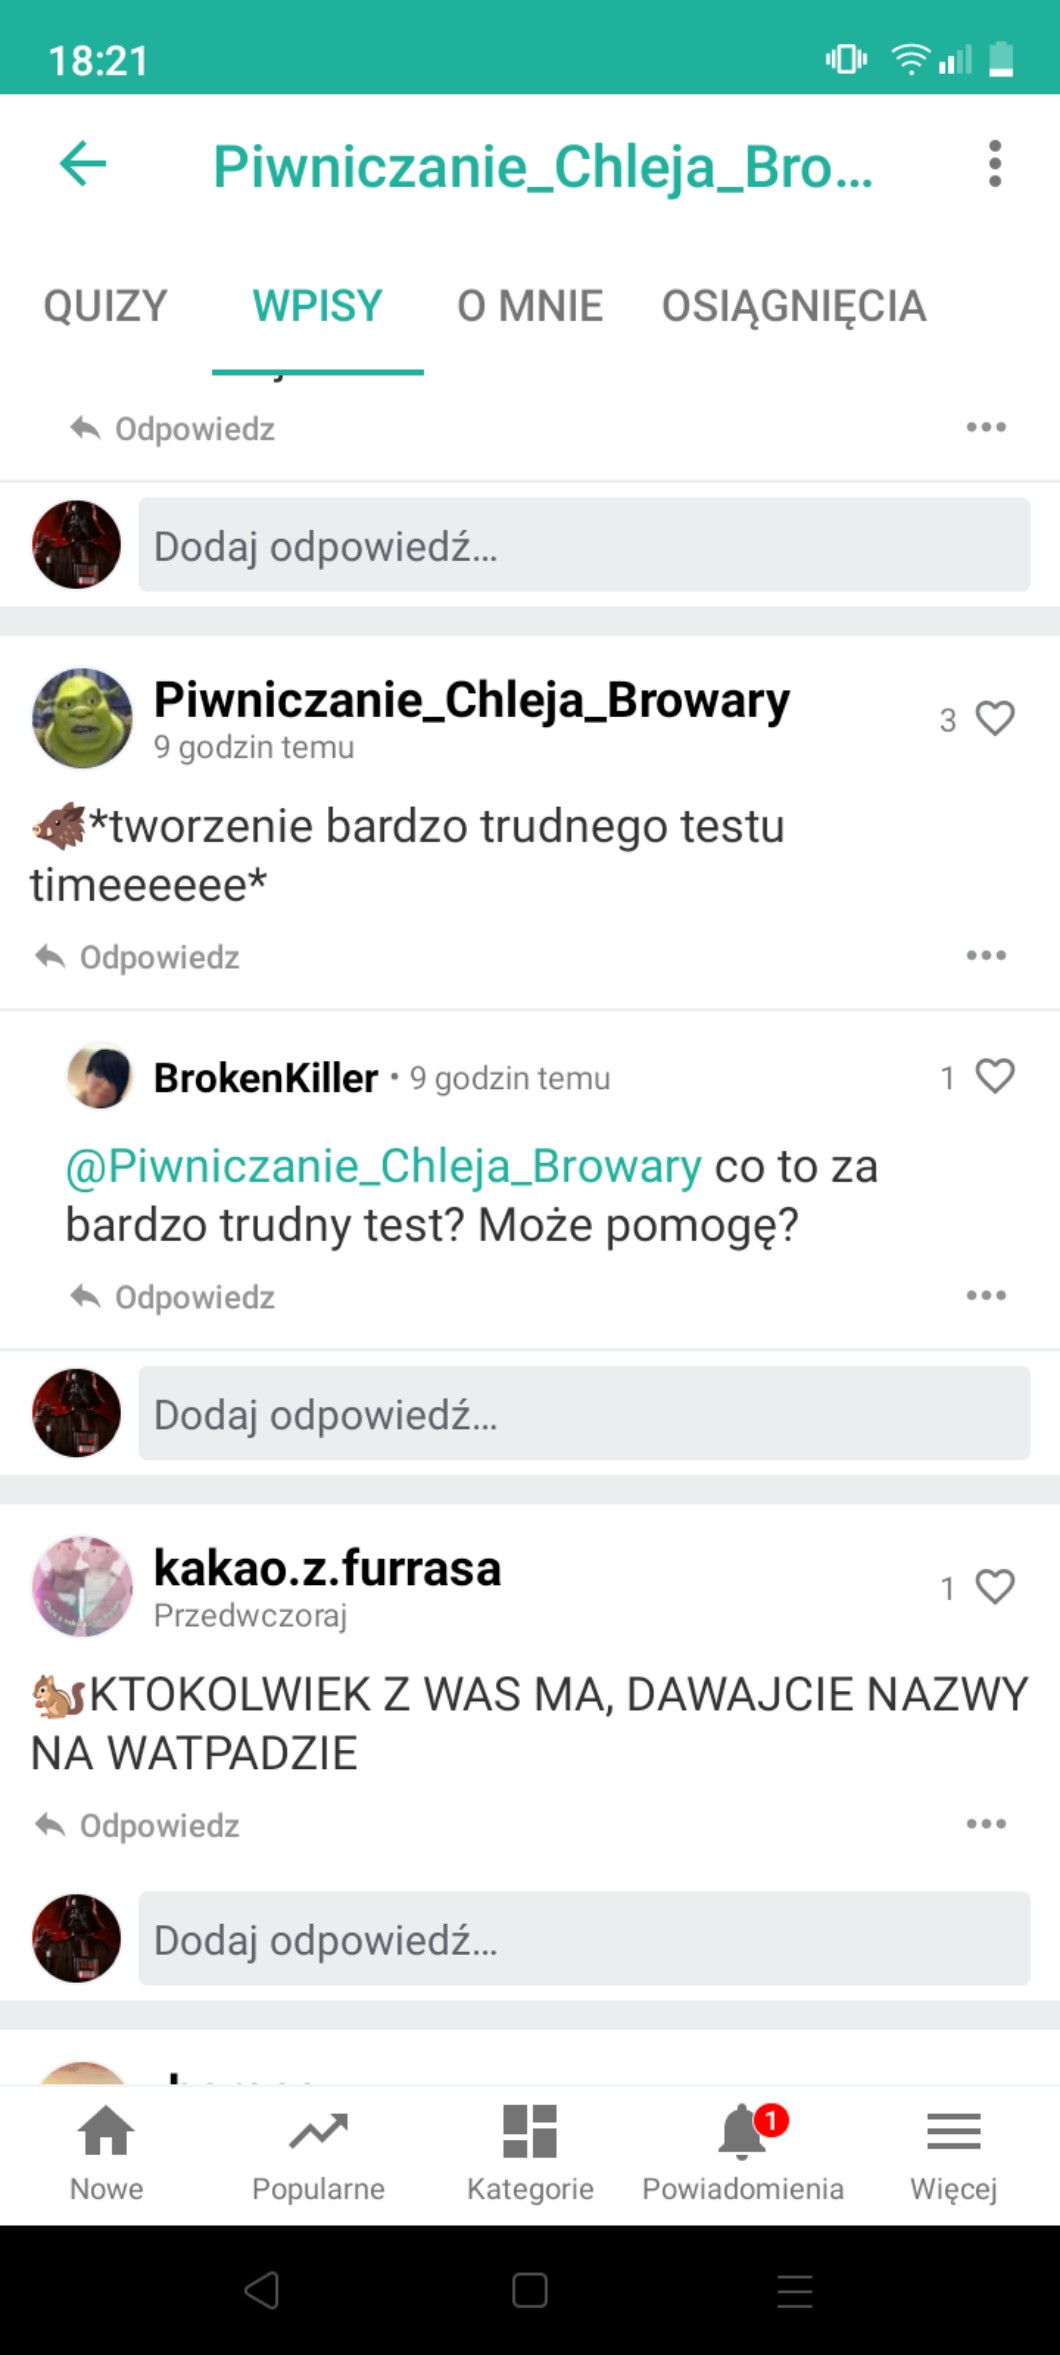1060x2355 pixels.
Task: Switch to the QUIZY tab
Action: pyautogui.click(x=105, y=306)
